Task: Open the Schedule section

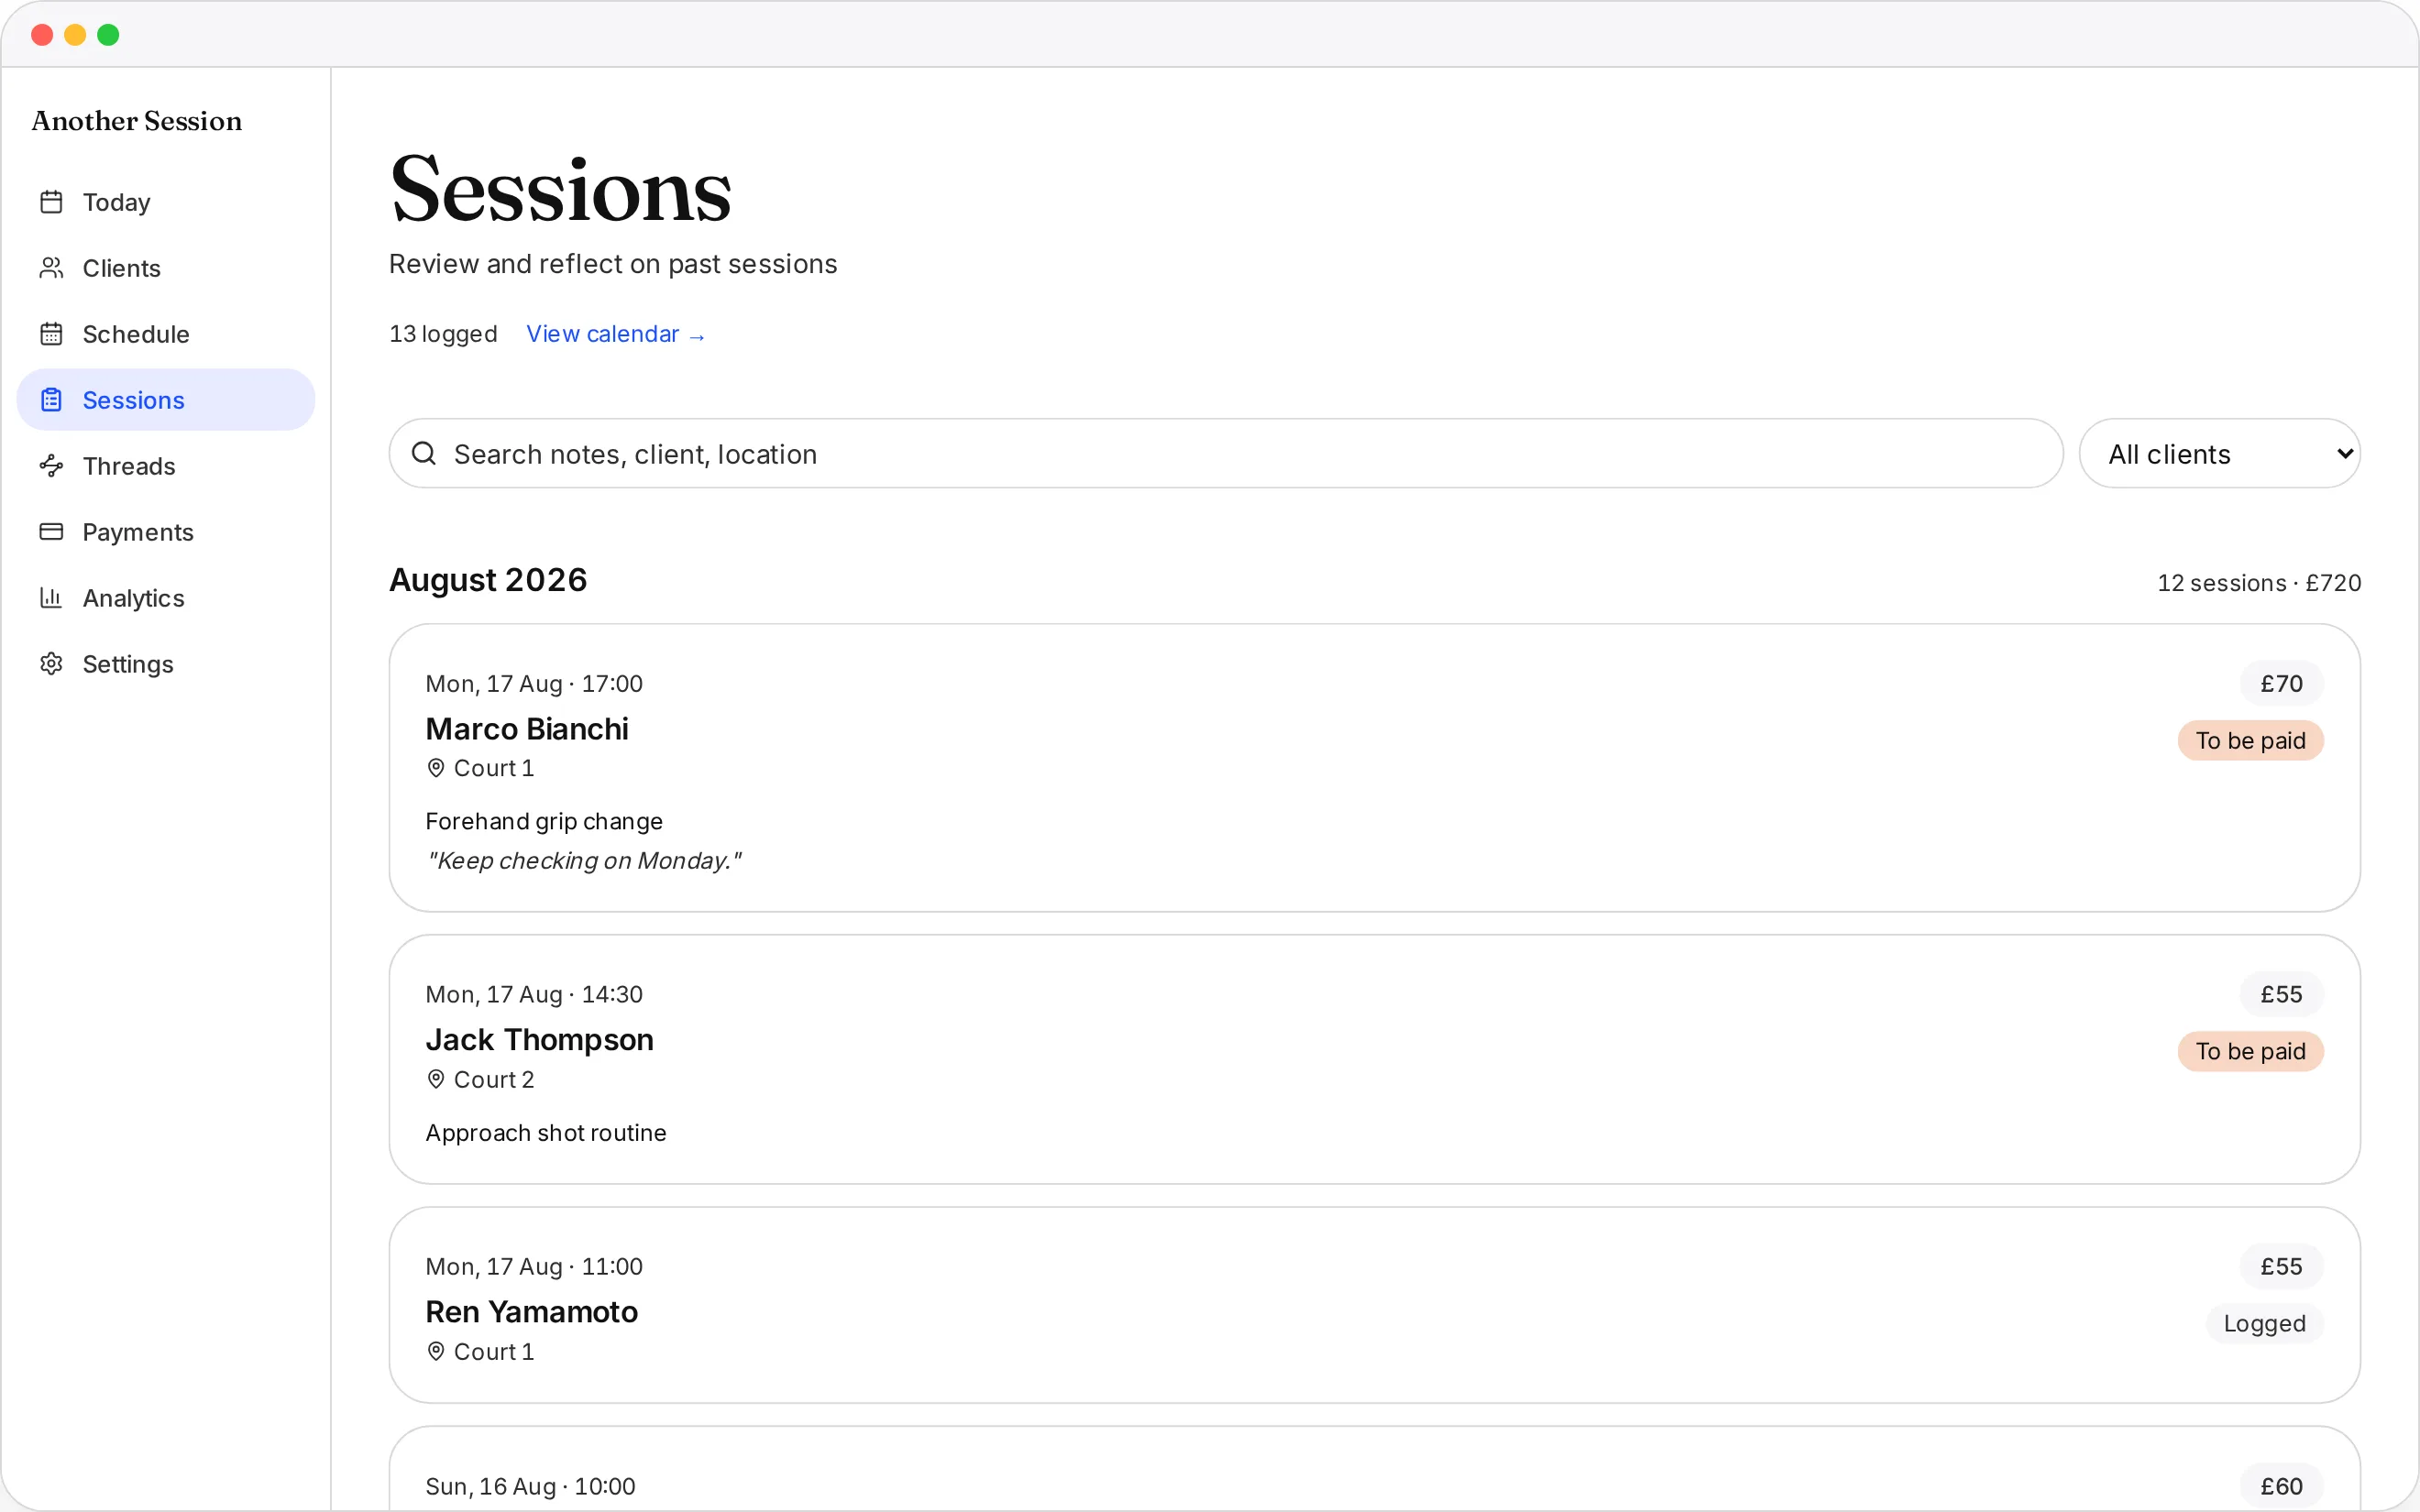Action: tap(166, 334)
